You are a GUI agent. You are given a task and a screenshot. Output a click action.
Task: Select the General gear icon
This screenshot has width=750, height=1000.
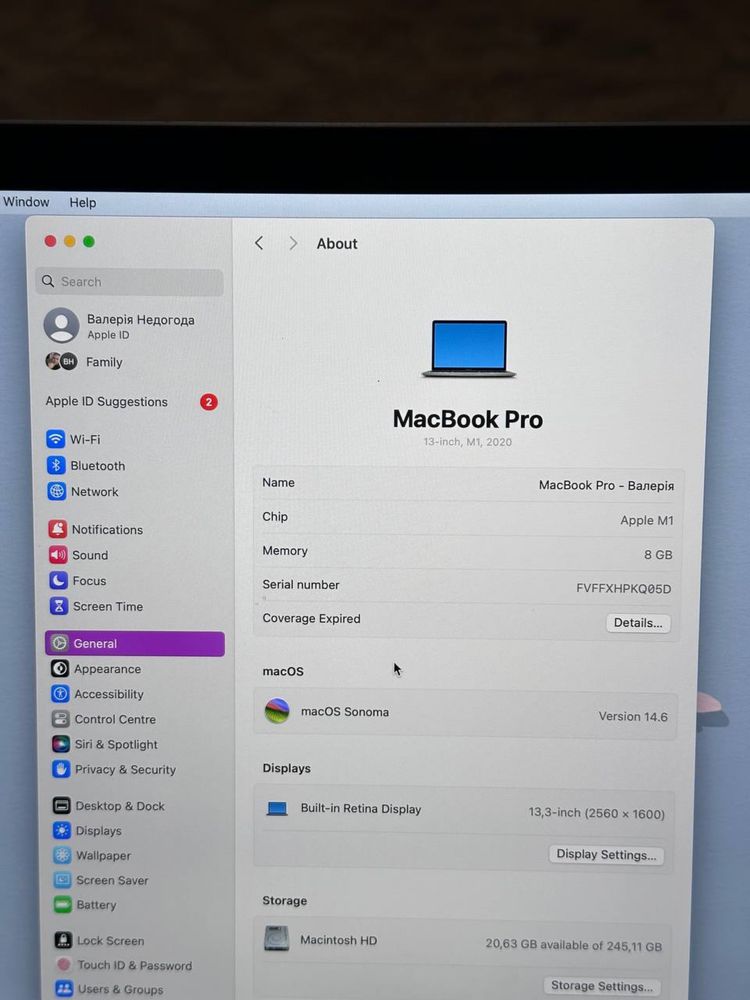coord(59,643)
